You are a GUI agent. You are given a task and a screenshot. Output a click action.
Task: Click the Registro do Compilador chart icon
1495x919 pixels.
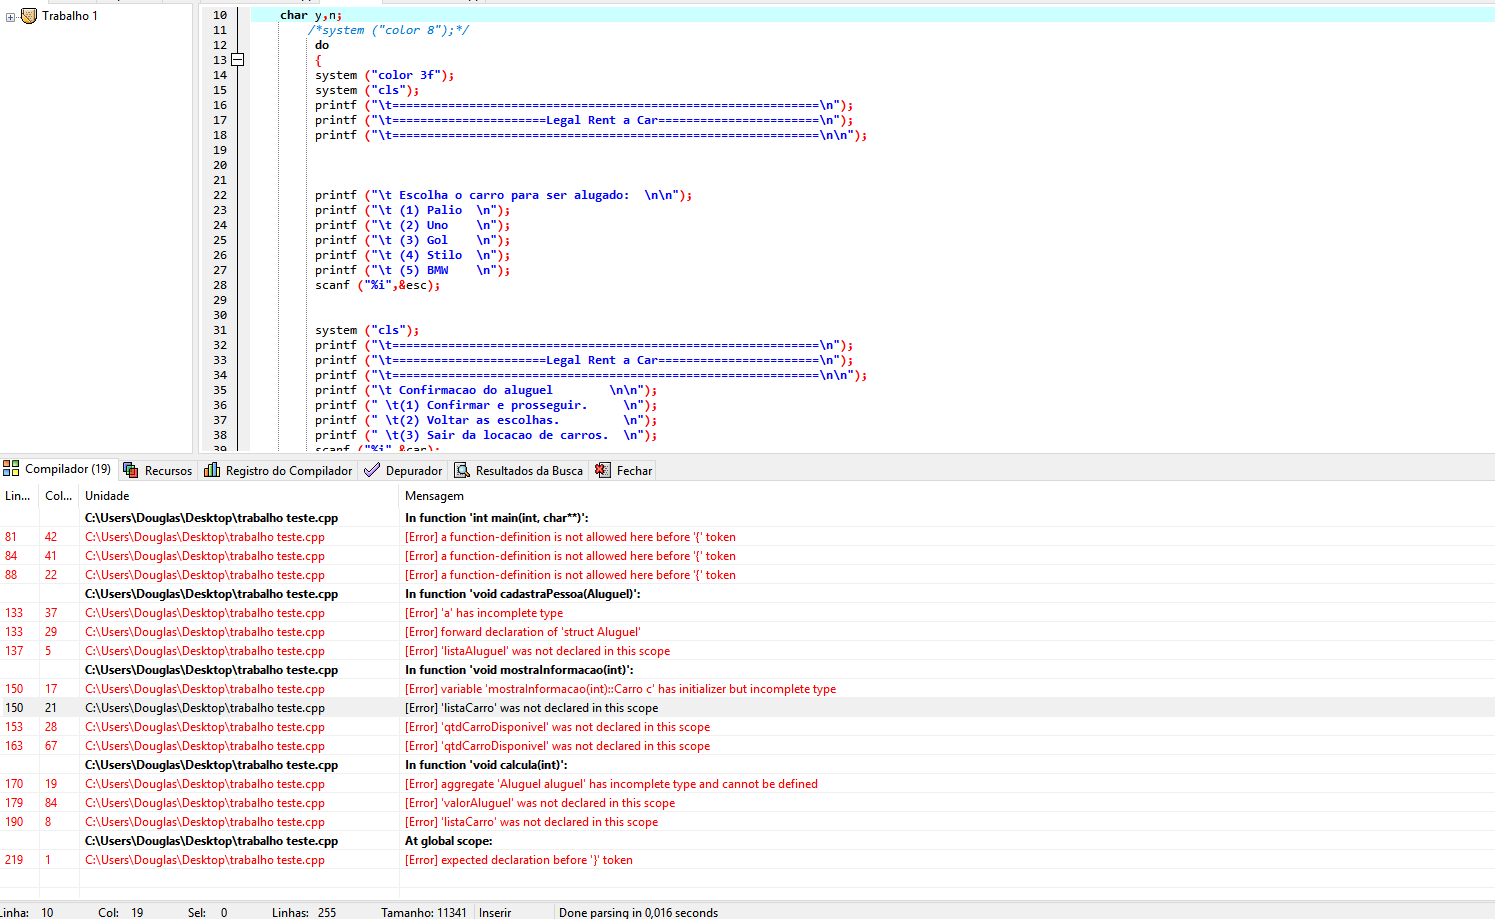[x=212, y=470]
